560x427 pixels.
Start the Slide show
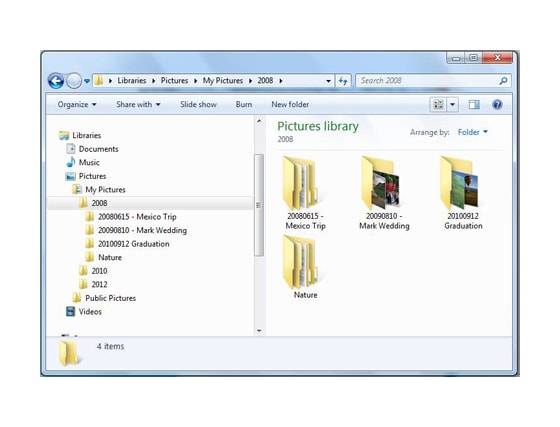click(198, 105)
